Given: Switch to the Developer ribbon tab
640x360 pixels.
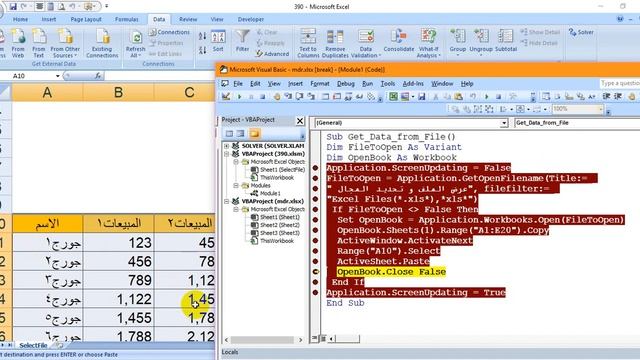Looking at the screenshot, I should (251, 19).
